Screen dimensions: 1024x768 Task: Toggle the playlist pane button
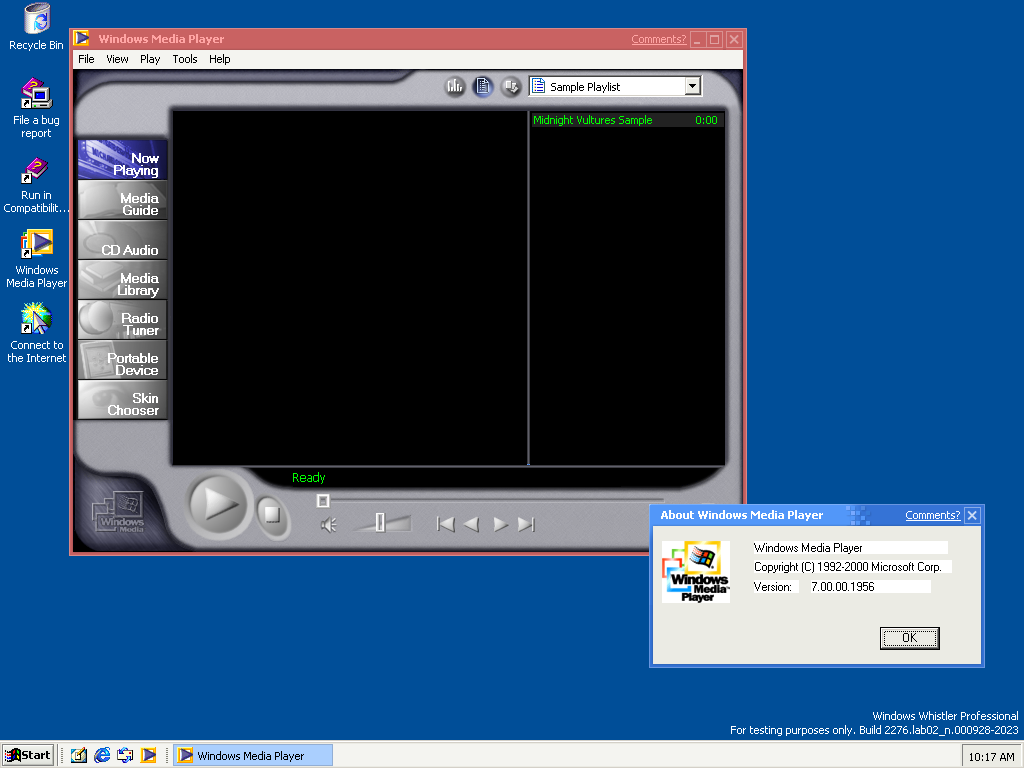[483, 87]
